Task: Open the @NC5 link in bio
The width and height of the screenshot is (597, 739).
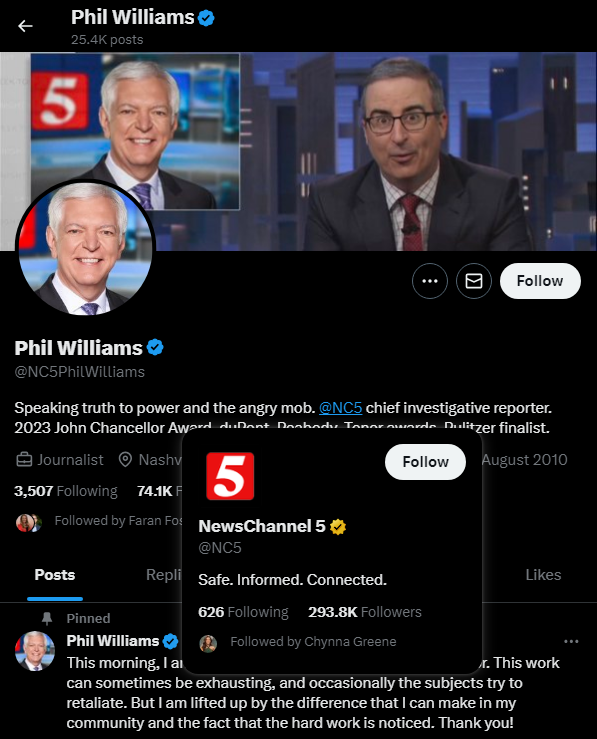Action: [340, 408]
